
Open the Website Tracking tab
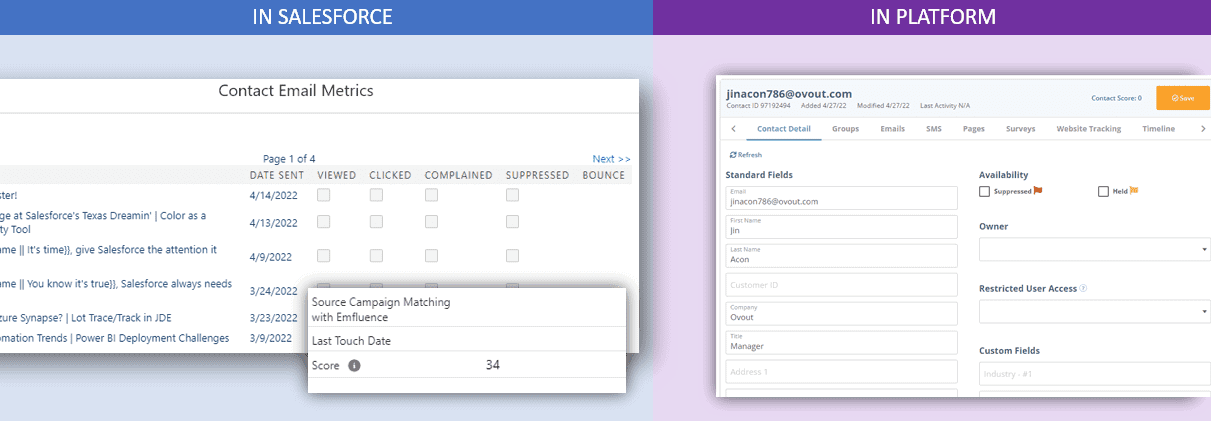[1089, 129]
